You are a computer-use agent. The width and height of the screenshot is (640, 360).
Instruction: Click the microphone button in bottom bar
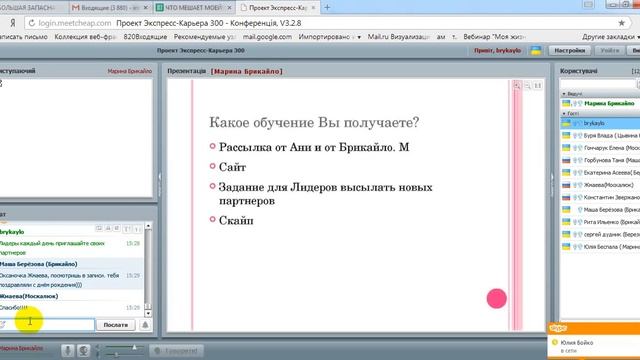[68, 350]
